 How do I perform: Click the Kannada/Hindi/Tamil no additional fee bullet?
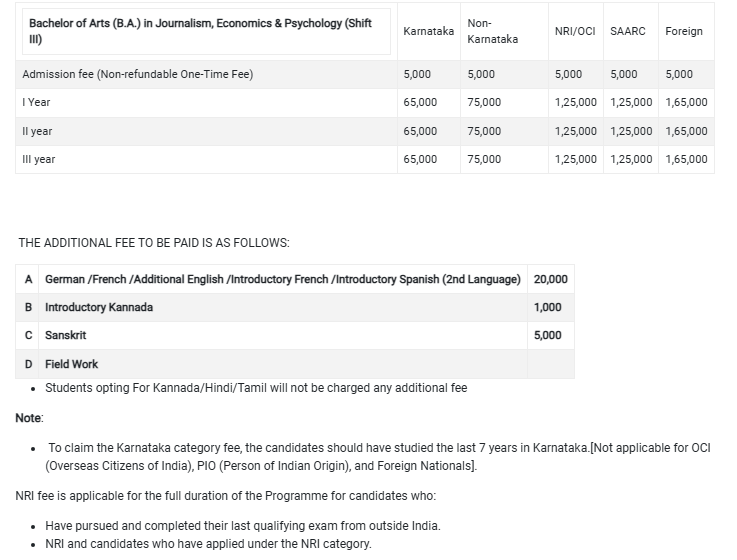pyautogui.click(x=256, y=387)
